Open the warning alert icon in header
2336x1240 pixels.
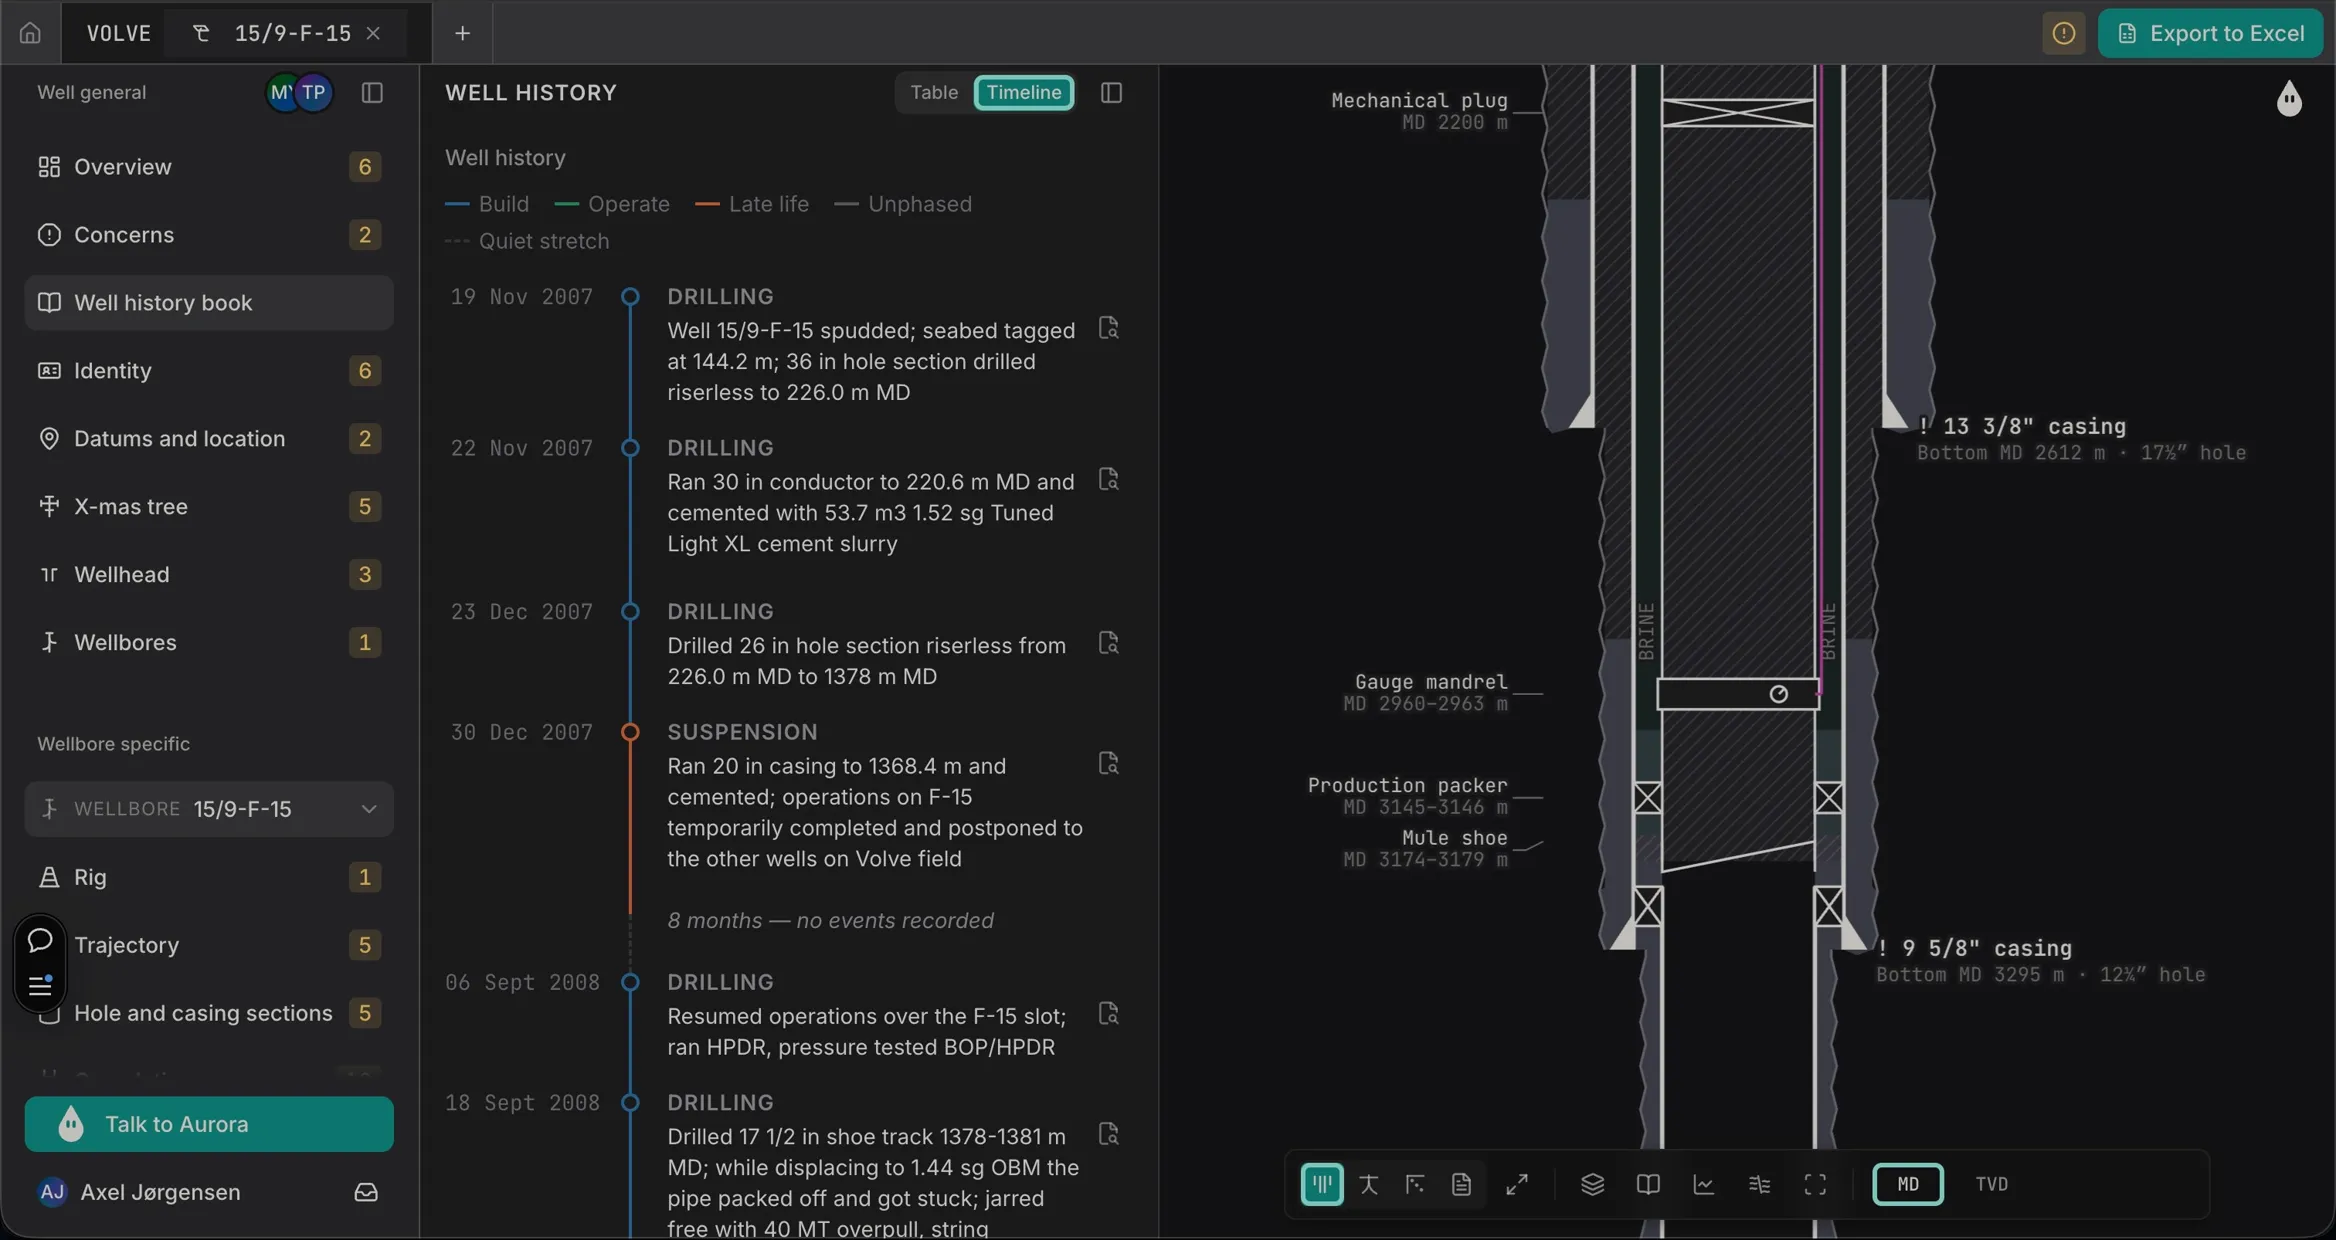click(2063, 33)
